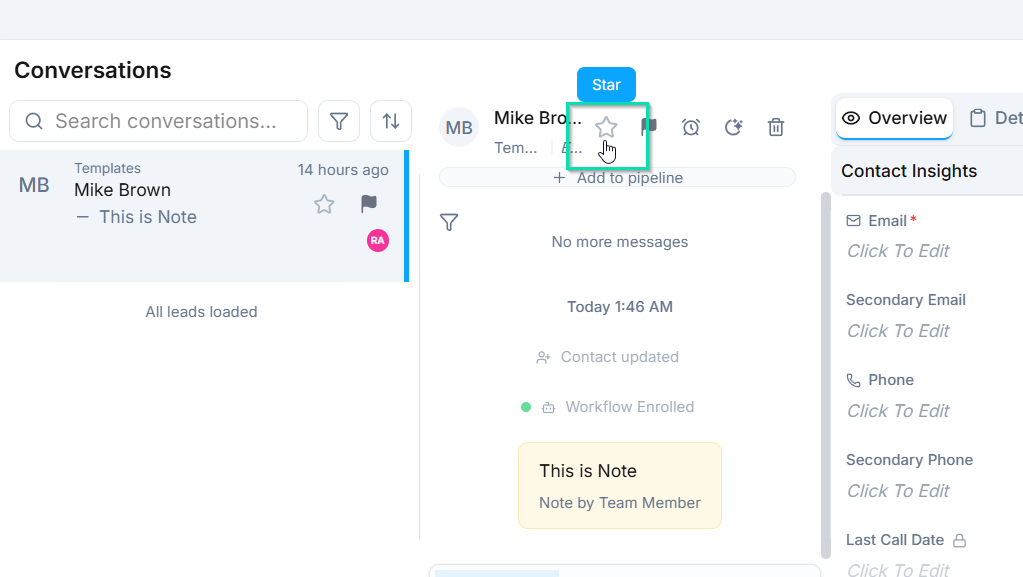Toggle star on Mike Brown list item

click(x=324, y=204)
